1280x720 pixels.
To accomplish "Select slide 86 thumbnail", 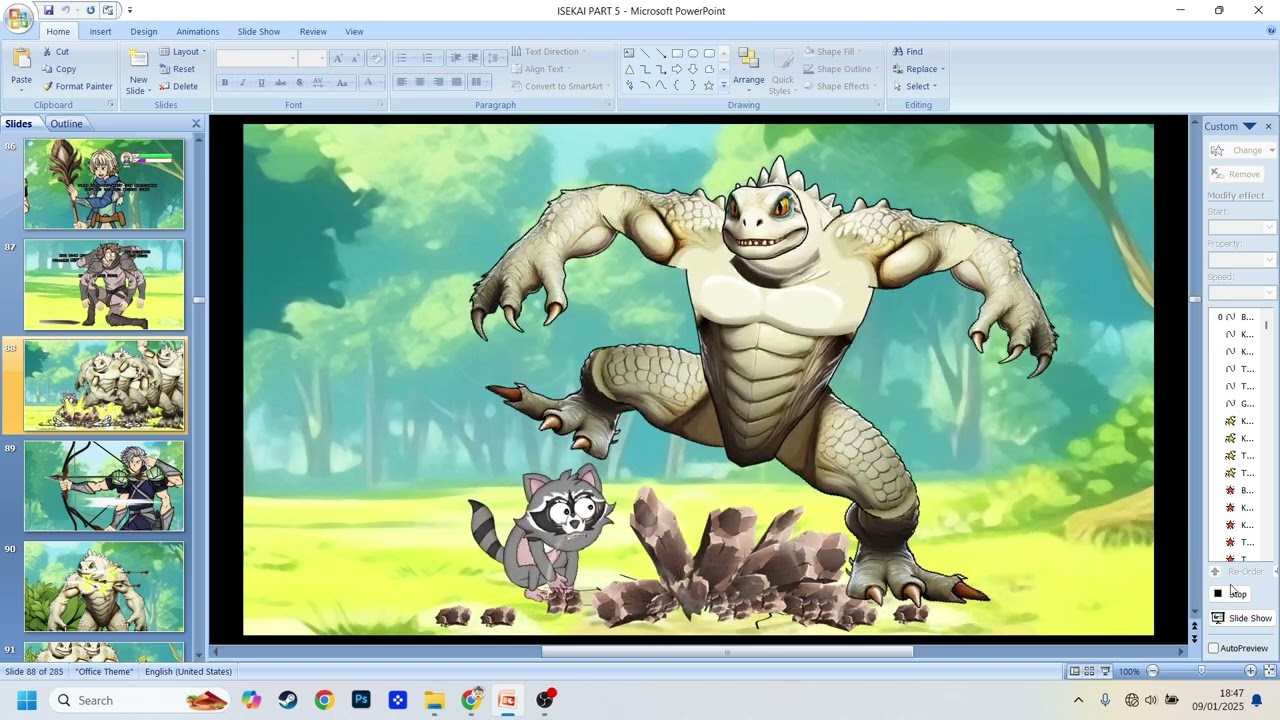I will 104,184.
